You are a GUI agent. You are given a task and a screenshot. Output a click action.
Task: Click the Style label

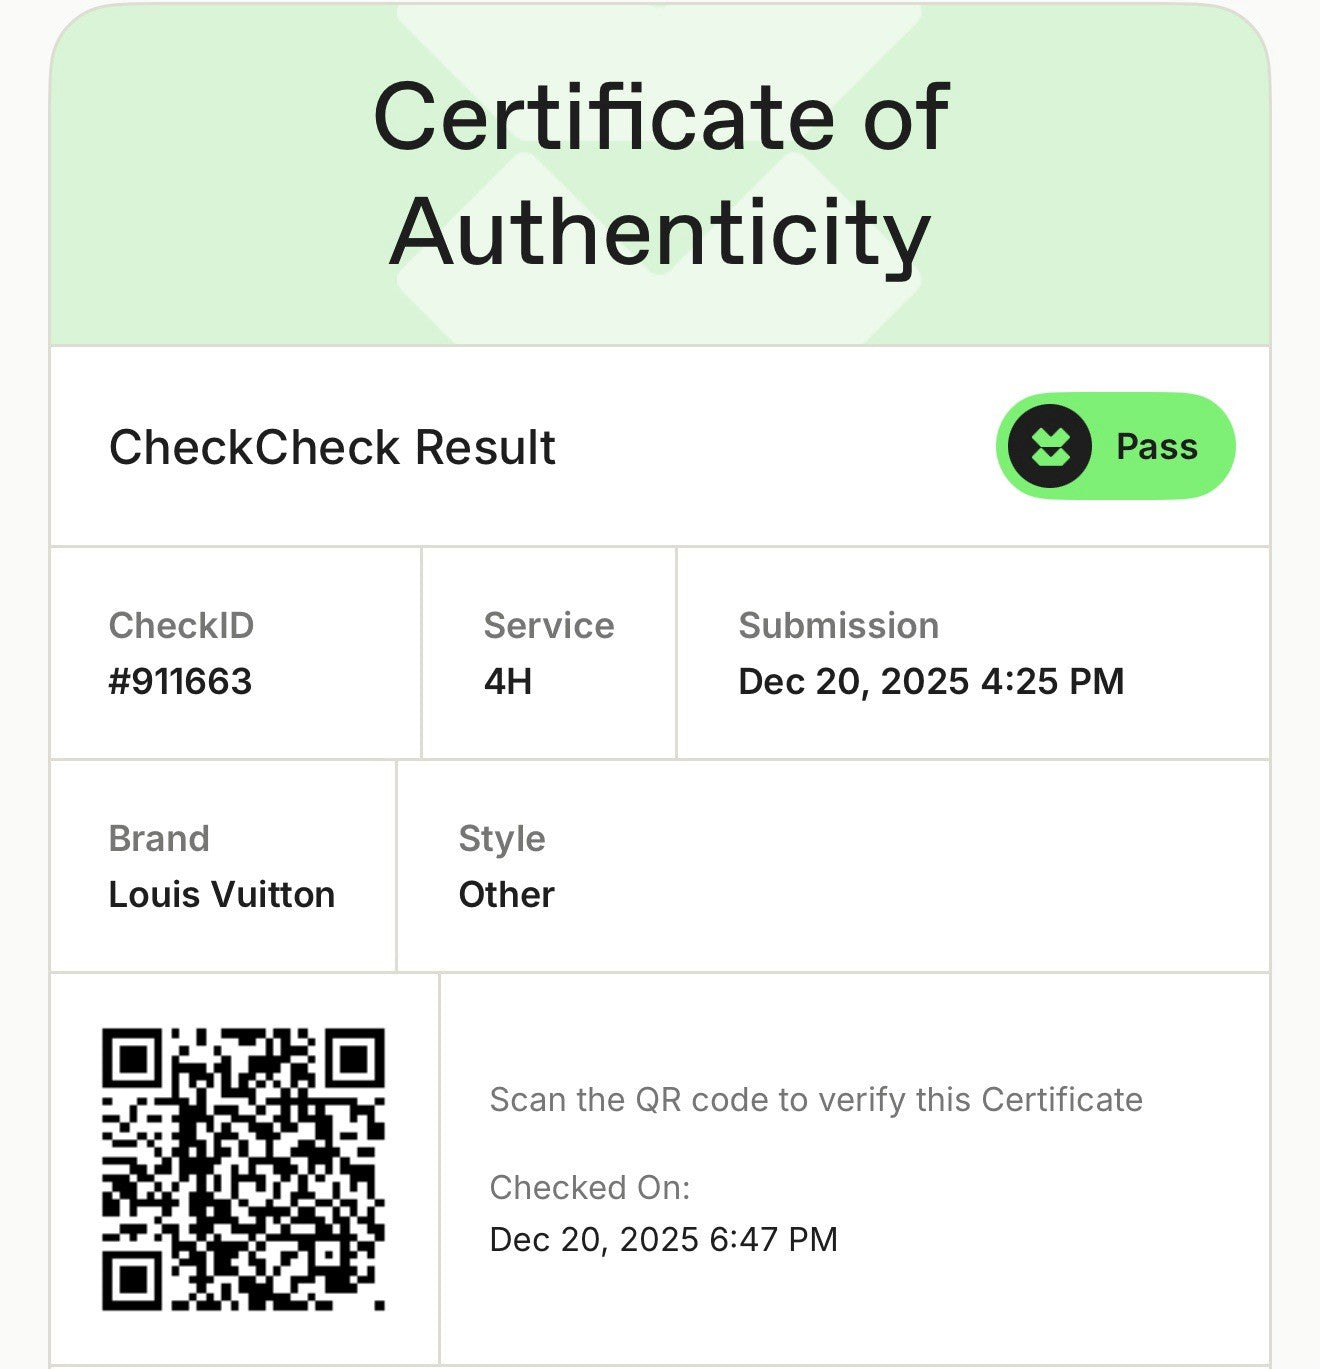pos(502,838)
